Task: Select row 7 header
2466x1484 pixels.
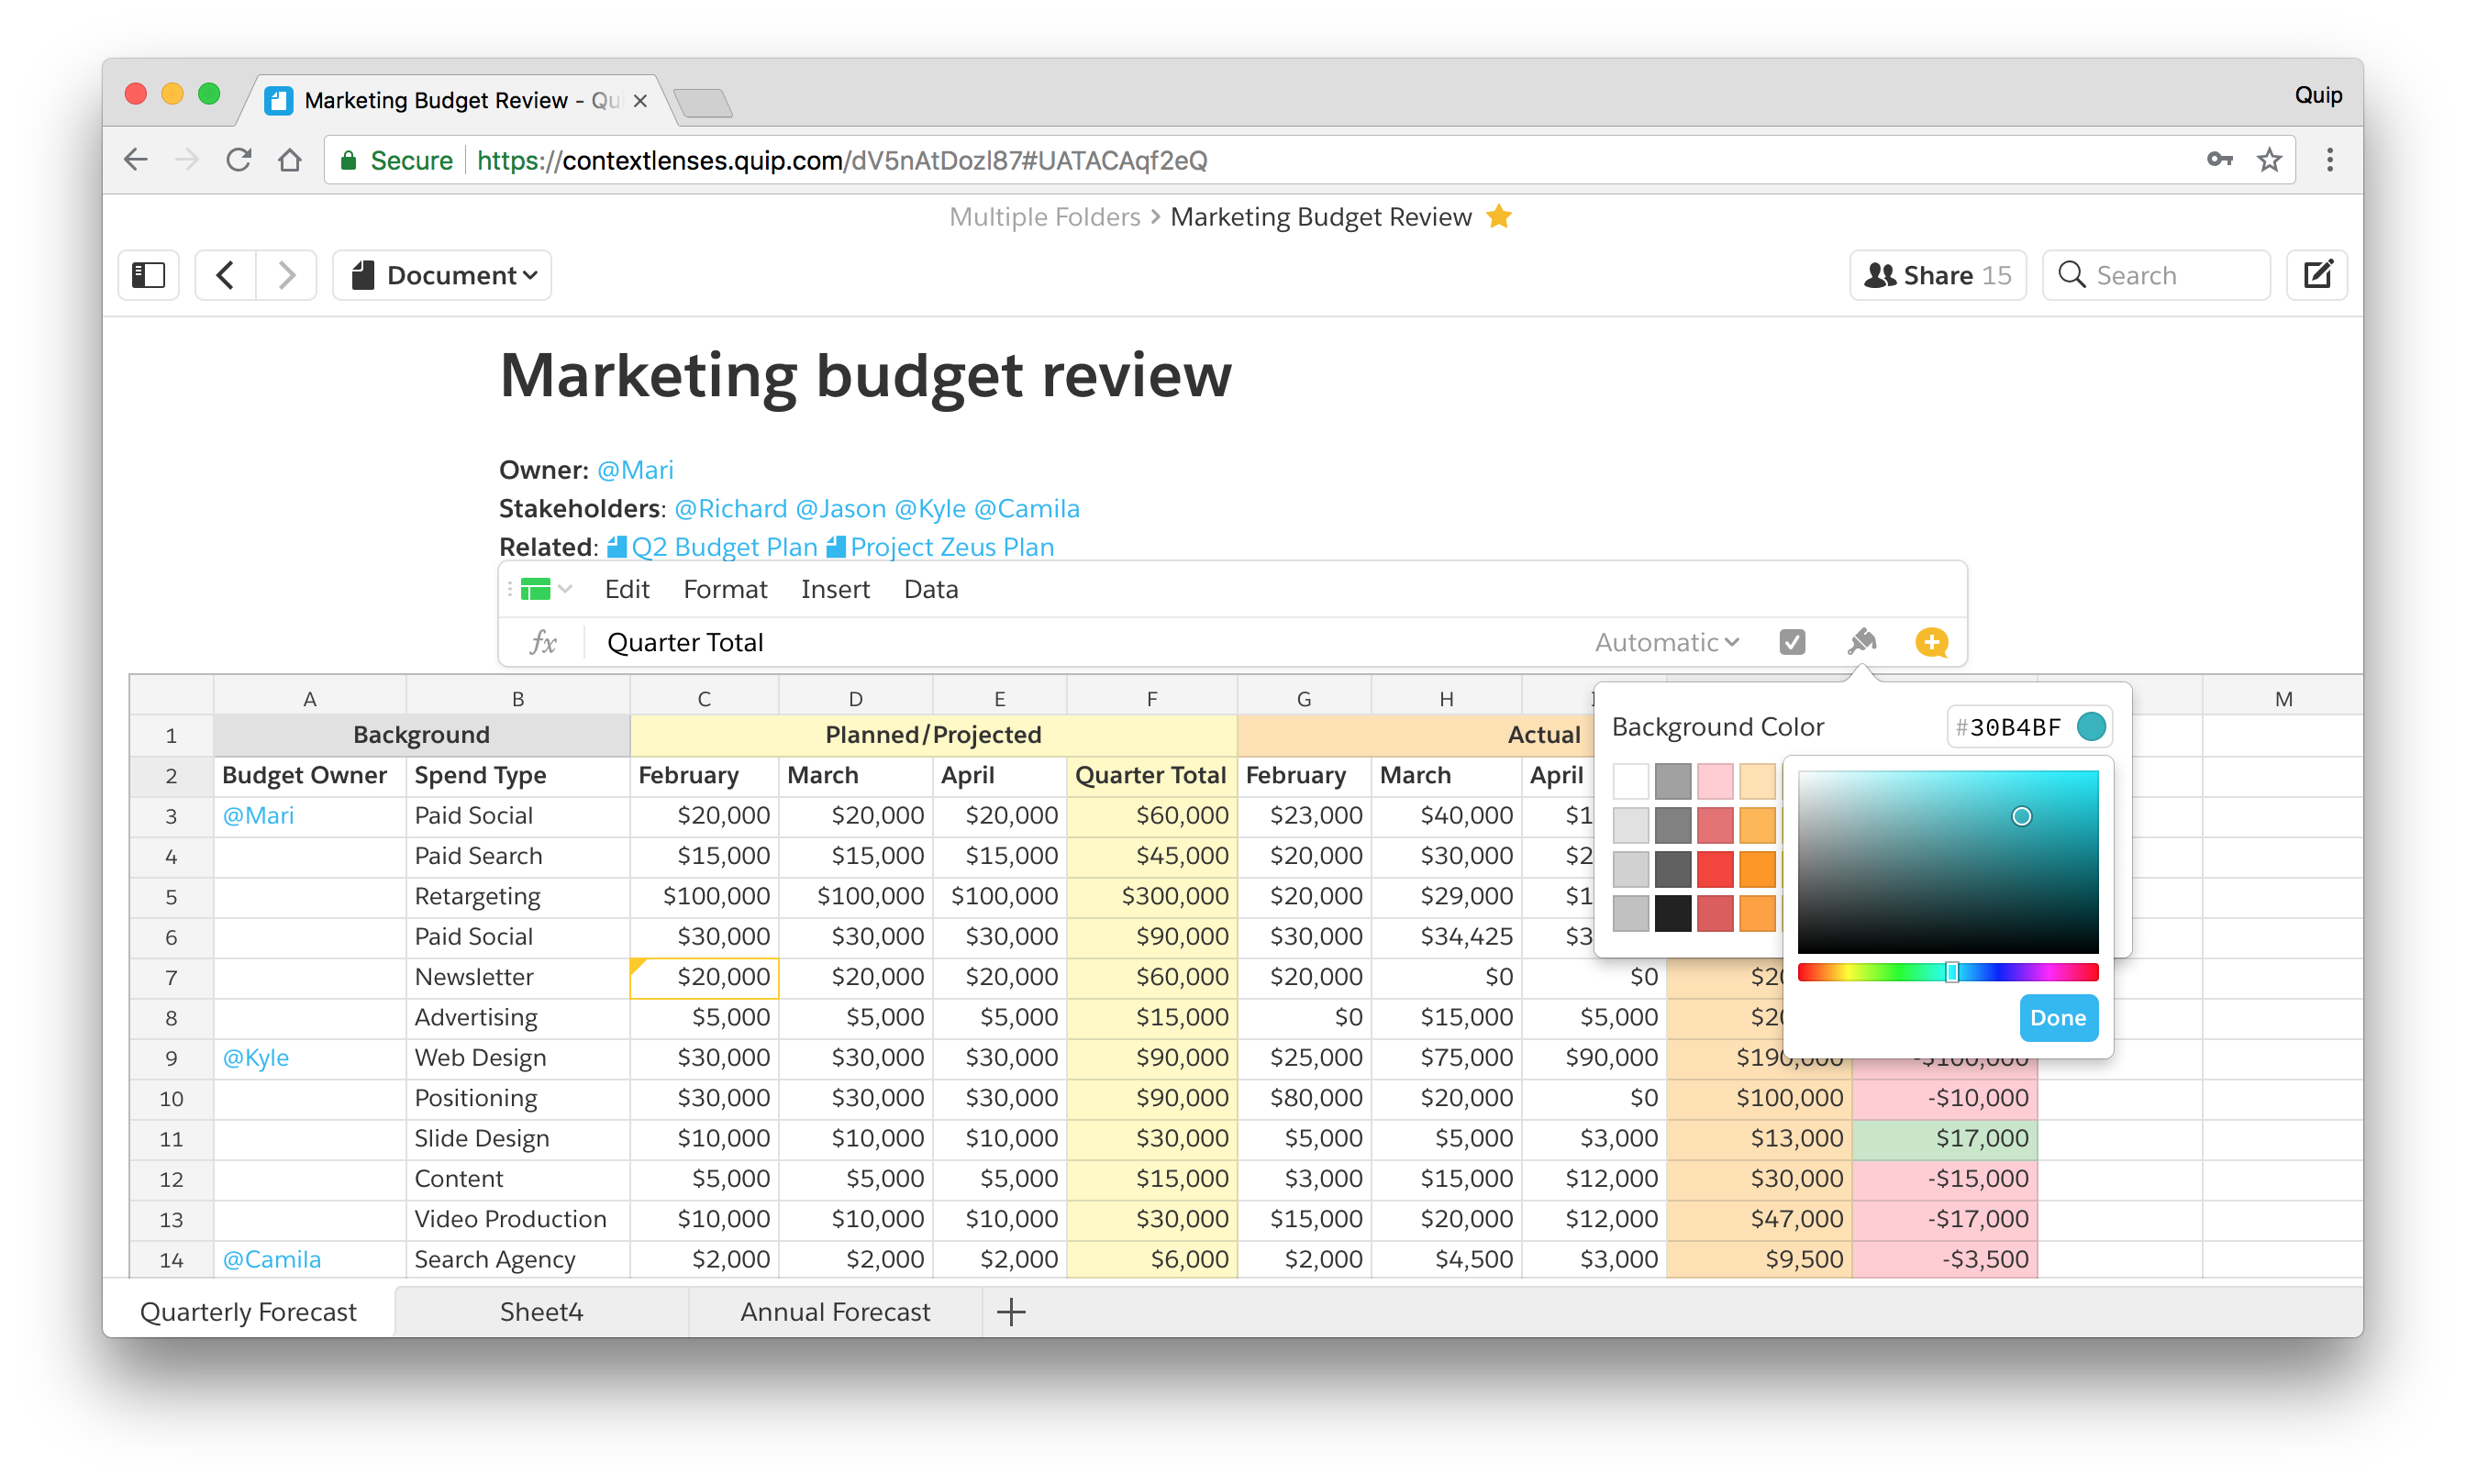Action: coord(171,978)
